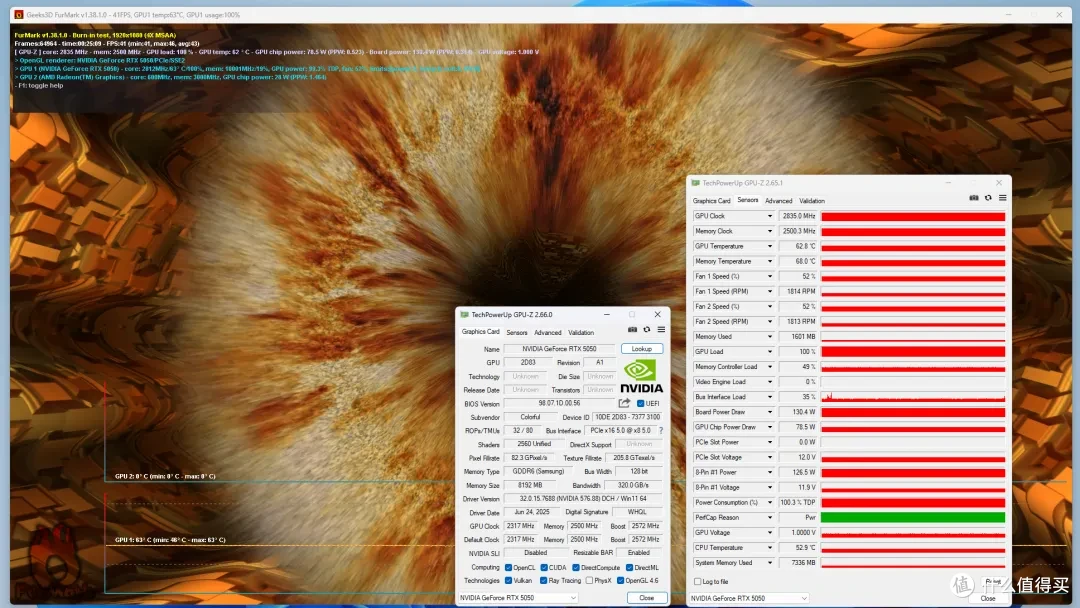The width and height of the screenshot is (1080, 608).
Task: Click the BIOS Version field 98.07.1D.00.56
Action: 559,403
